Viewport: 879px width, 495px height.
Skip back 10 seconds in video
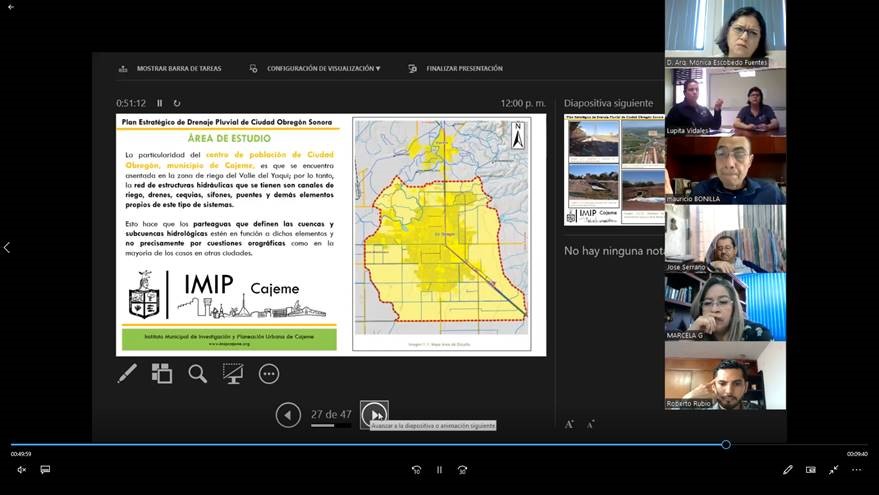tap(416, 469)
